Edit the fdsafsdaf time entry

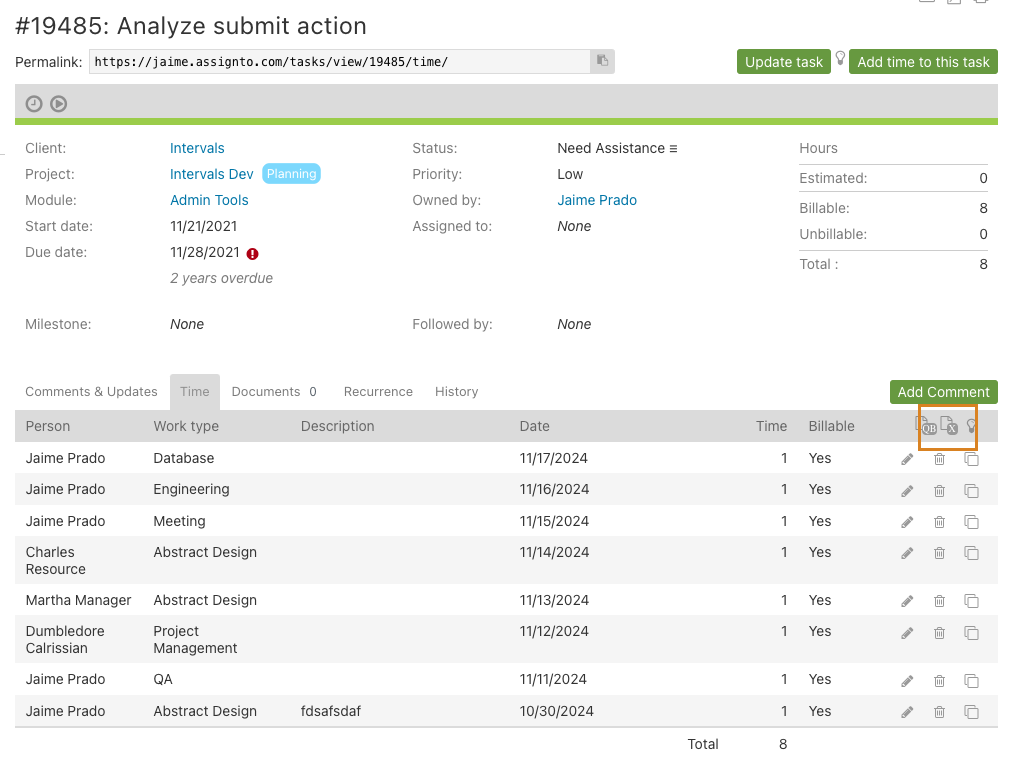907,712
